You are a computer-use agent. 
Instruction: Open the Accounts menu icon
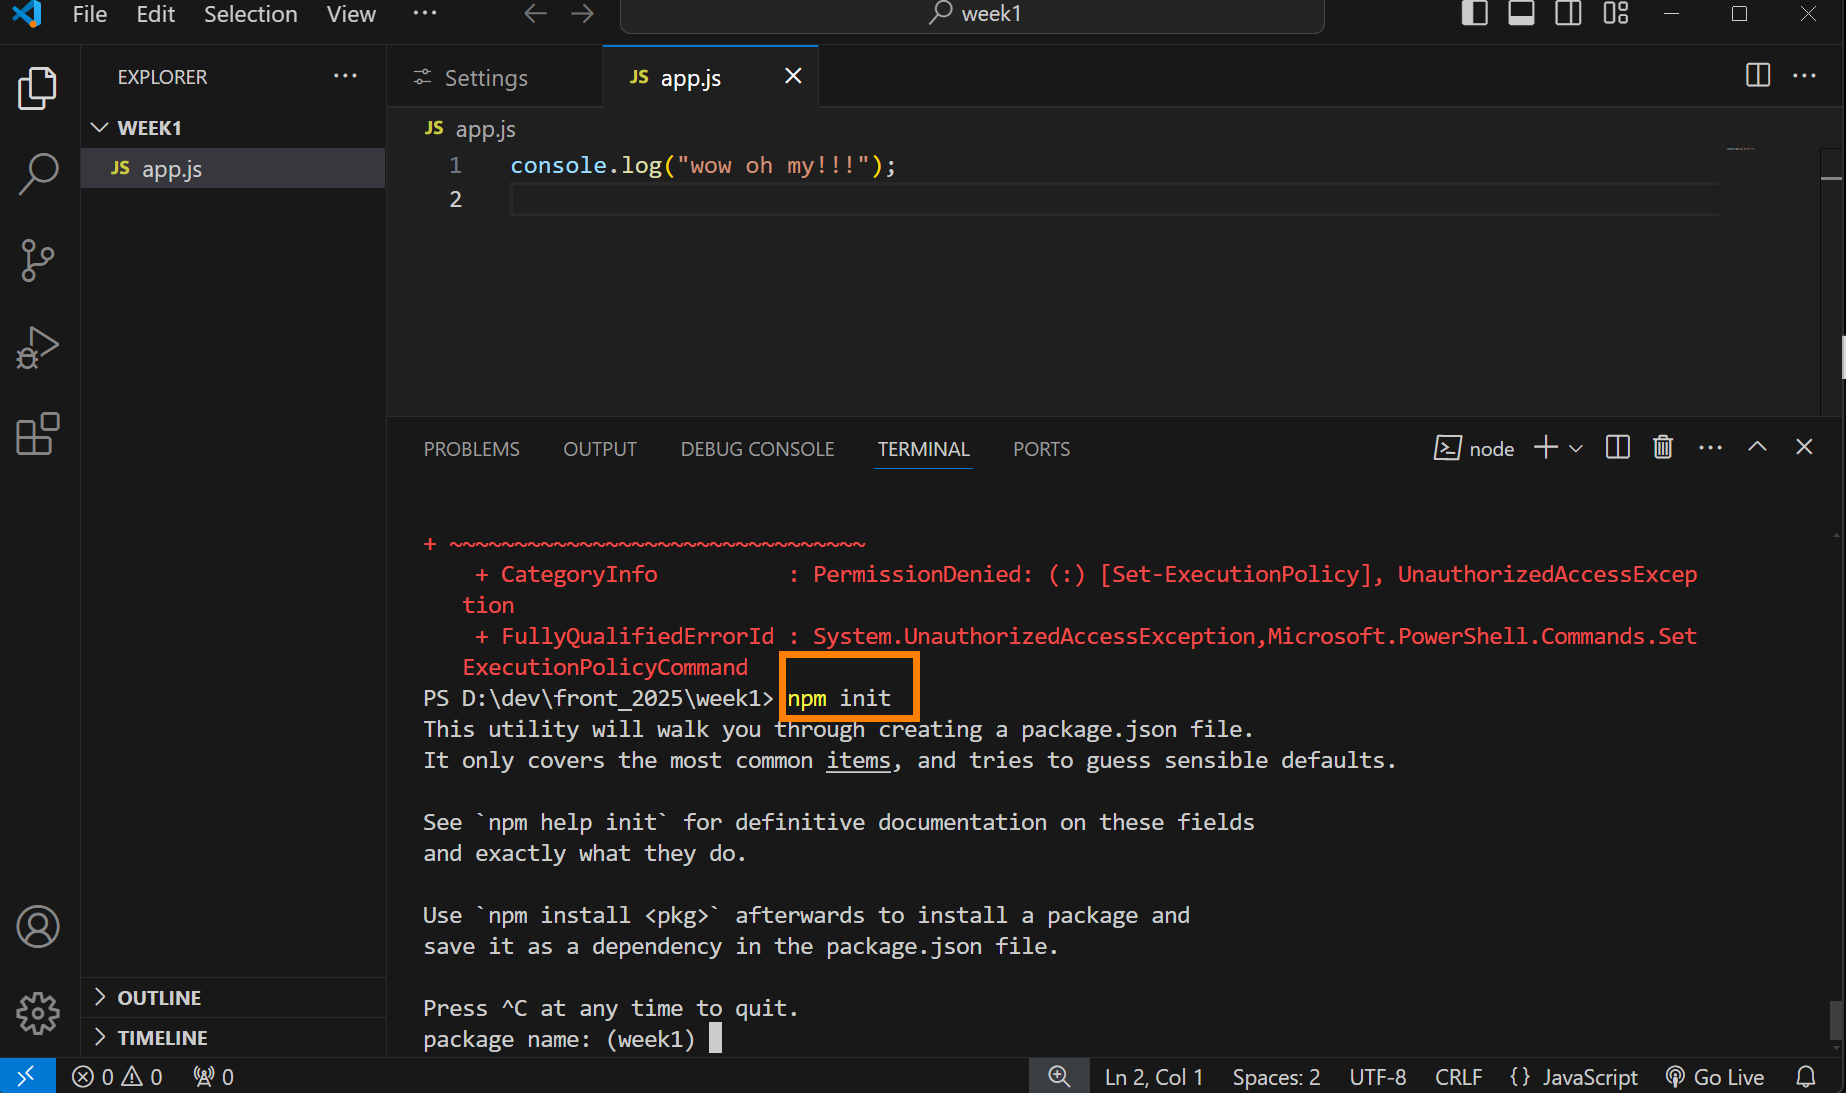tap(38, 927)
